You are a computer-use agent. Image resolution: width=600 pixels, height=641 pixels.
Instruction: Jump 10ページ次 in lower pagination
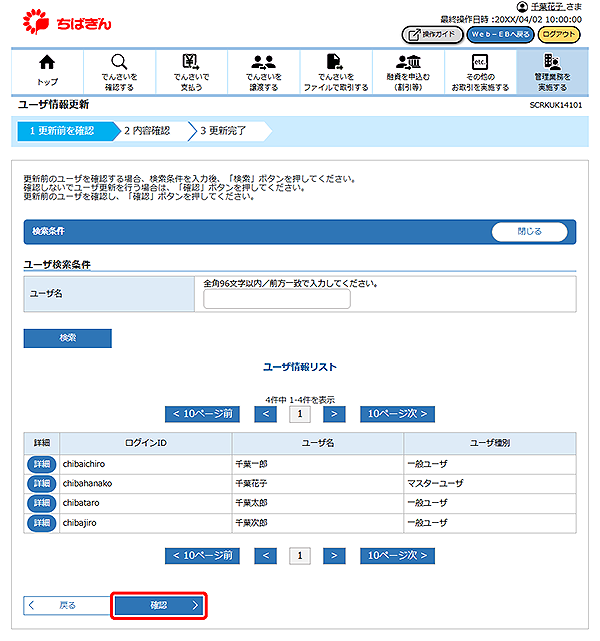(x=397, y=555)
